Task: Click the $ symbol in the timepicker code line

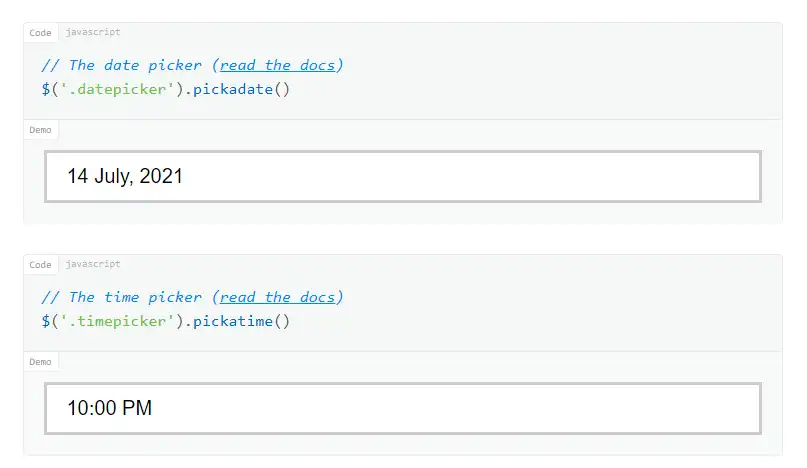Action: (x=46, y=321)
